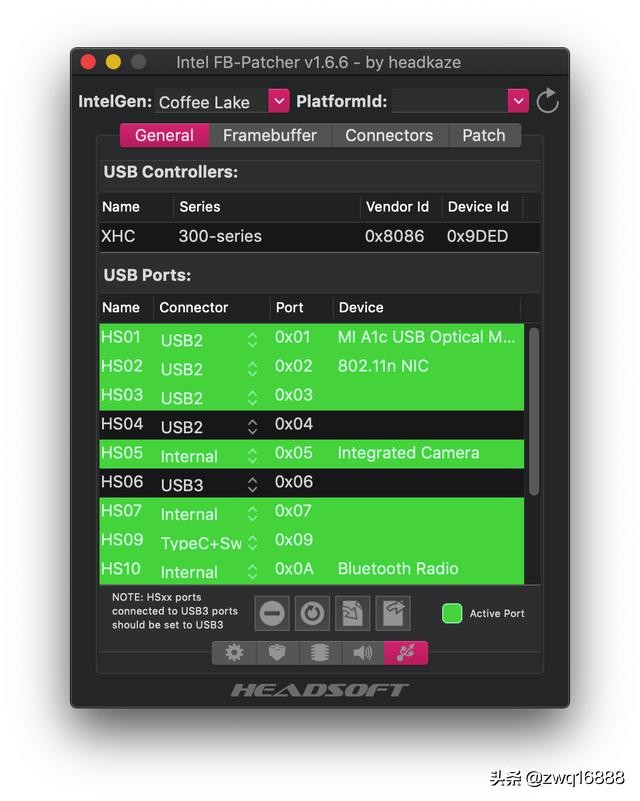Click the remove port minus icon

pos(272,613)
